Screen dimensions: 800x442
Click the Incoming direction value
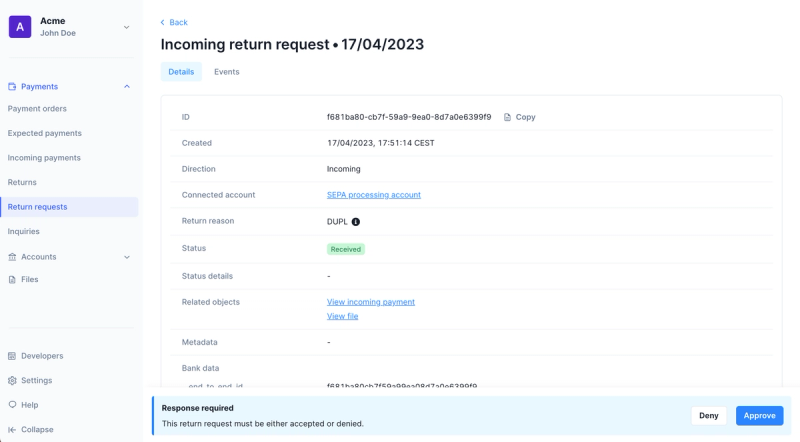pyautogui.click(x=343, y=169)
